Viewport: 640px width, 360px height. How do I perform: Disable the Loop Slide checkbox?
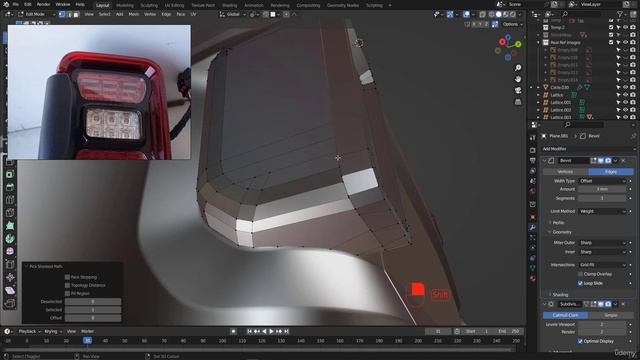(580, 283)
